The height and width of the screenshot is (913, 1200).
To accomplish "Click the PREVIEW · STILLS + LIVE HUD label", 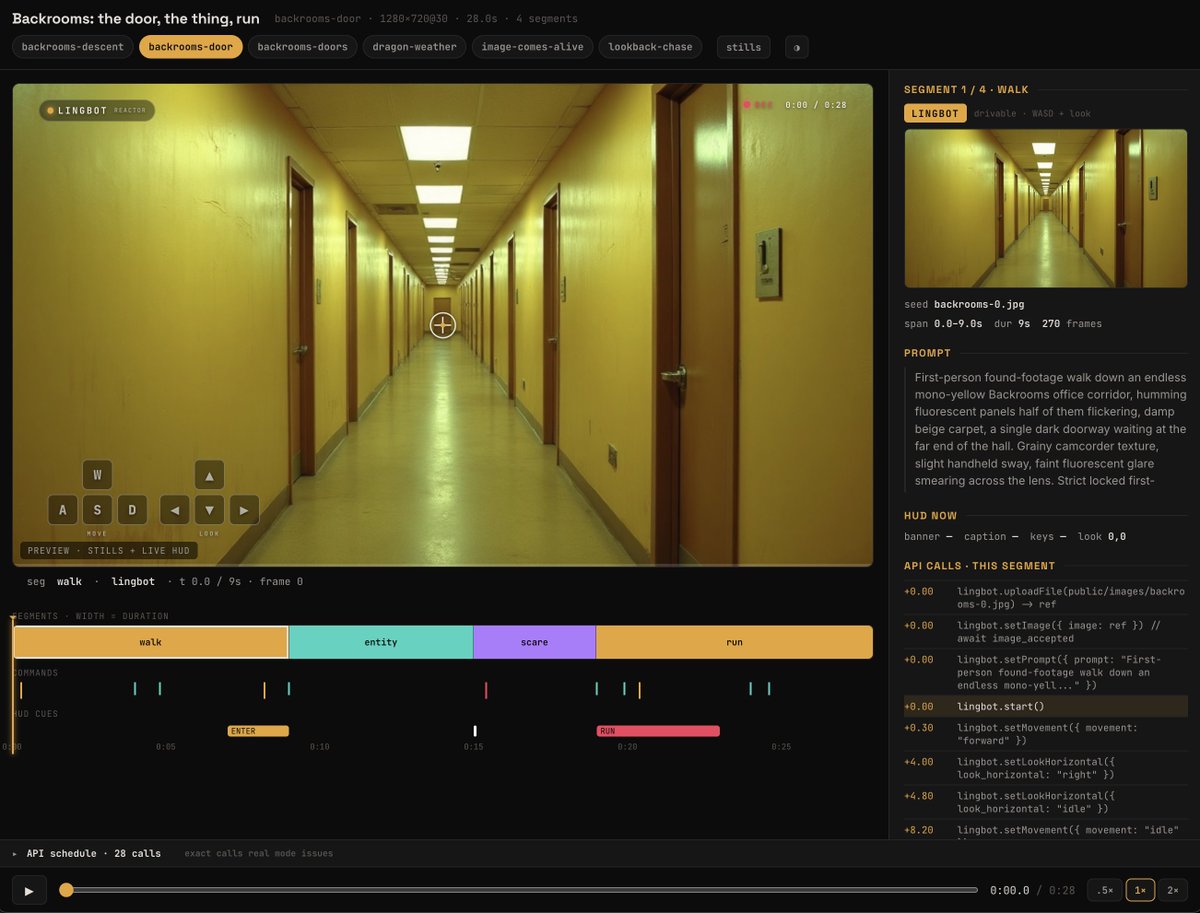I will click(110, 550).
